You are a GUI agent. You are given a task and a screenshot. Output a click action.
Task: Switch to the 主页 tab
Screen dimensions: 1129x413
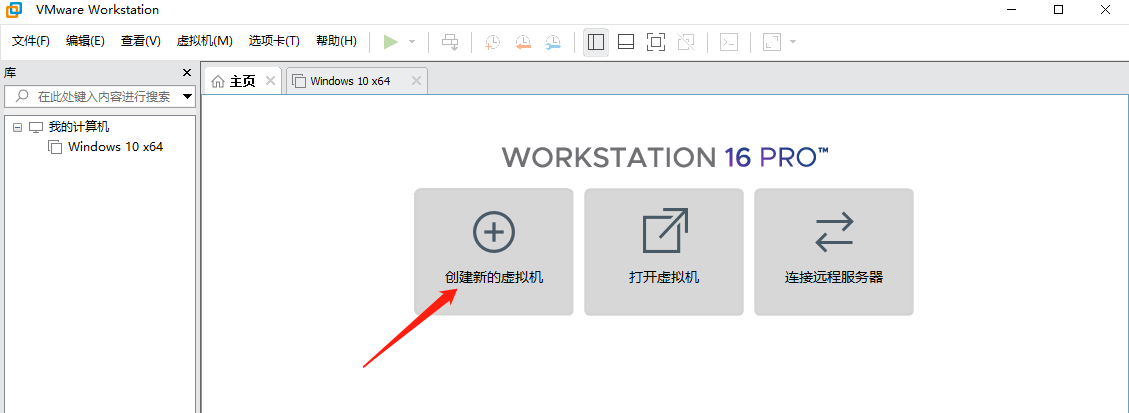click(x=243, y=81)
